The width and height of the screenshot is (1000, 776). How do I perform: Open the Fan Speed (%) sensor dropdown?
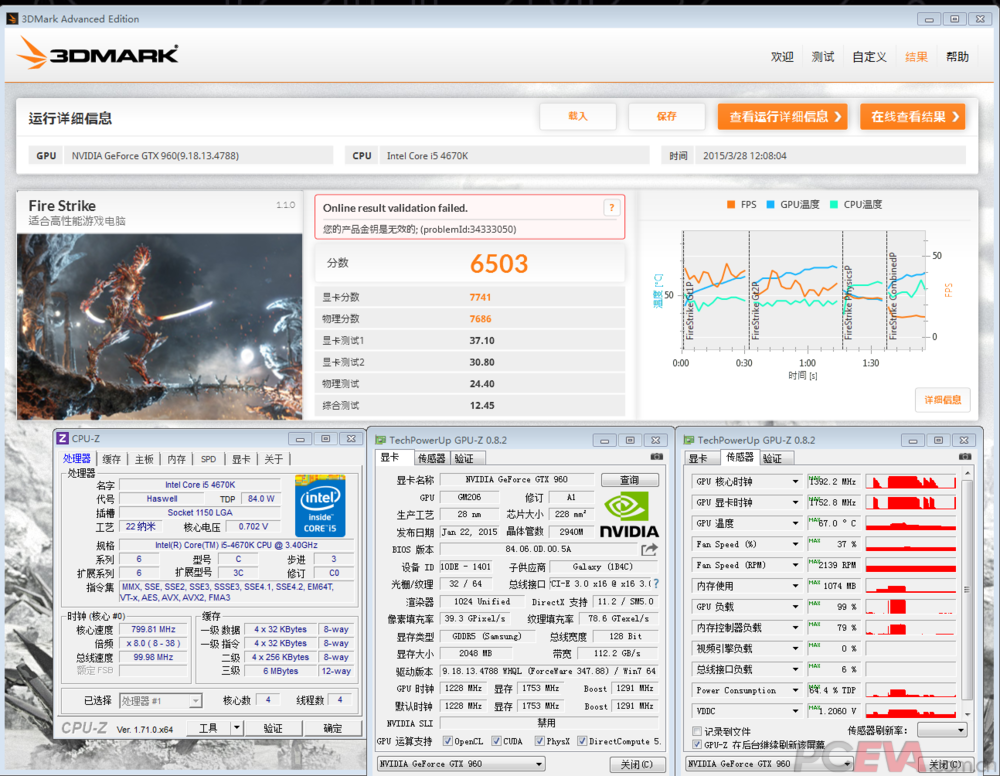coord(795,544)
